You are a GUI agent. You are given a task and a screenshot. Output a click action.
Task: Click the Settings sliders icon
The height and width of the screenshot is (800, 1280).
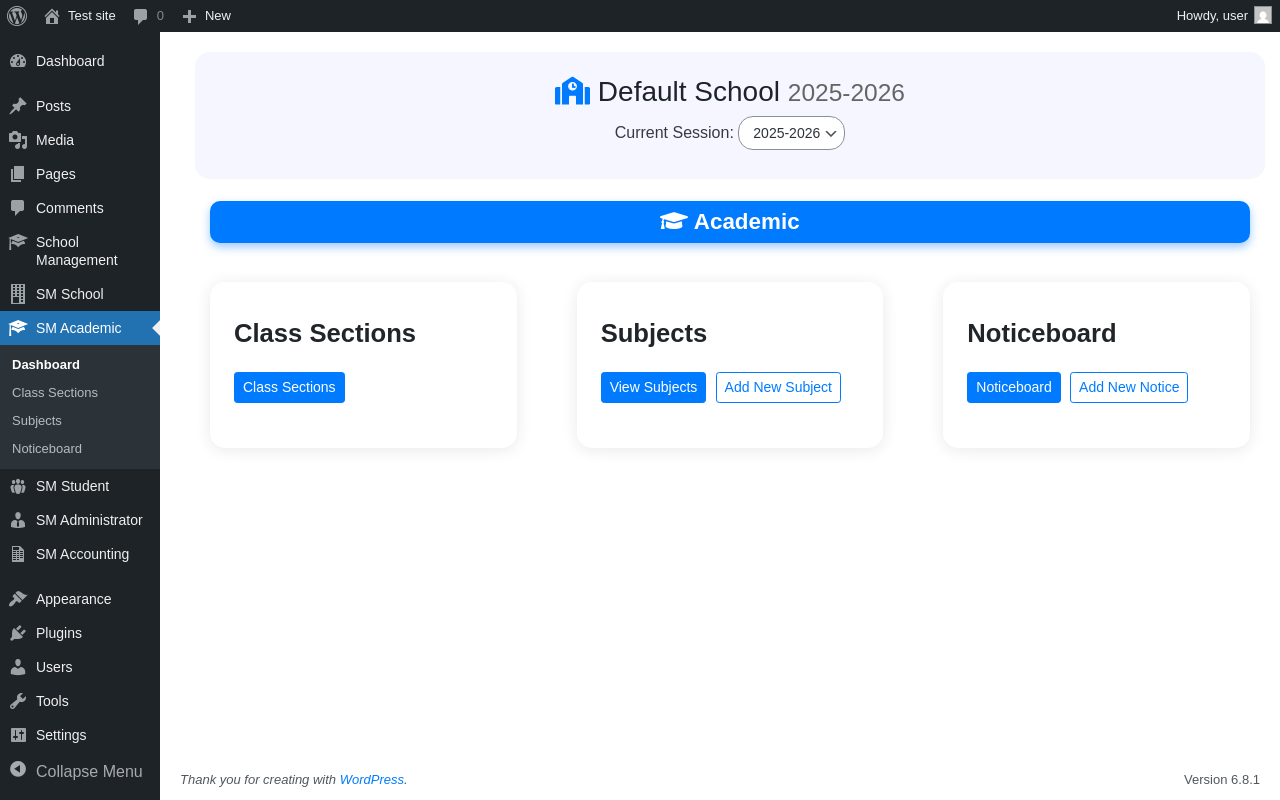pos(18,735)
